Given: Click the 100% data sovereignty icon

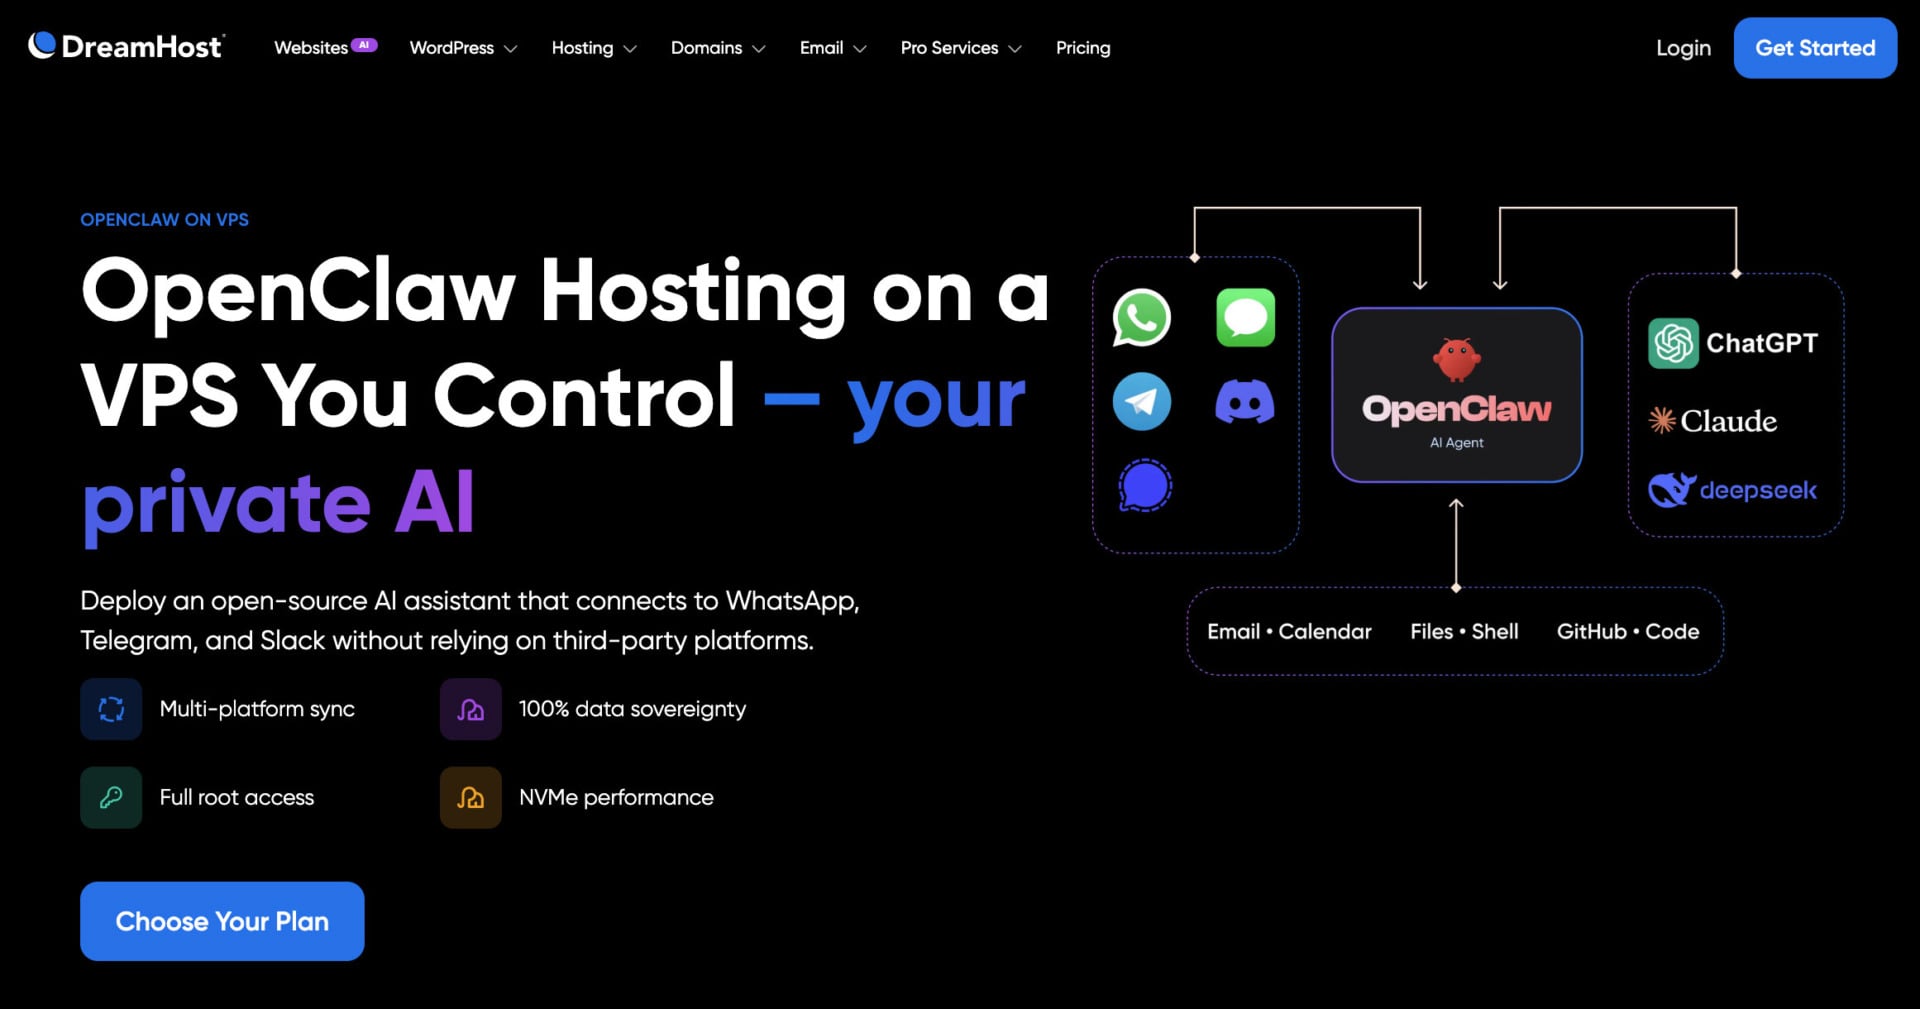Looking at the screenshot, I should [x=470, y=709].
